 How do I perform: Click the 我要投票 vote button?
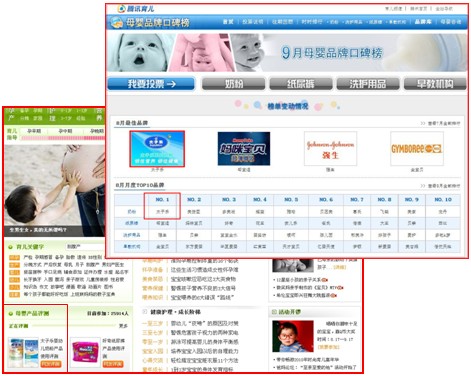click(x=151, y=84)
